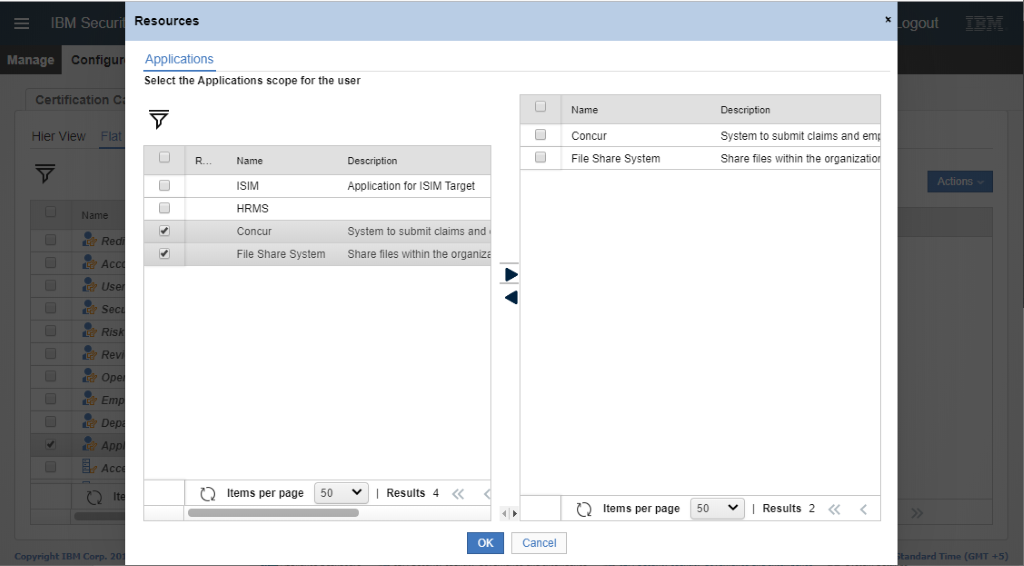This screenshot has height=566, width=1024.
Task: Uncheck the Concur checkbox in left table
Action: (165, 231)
